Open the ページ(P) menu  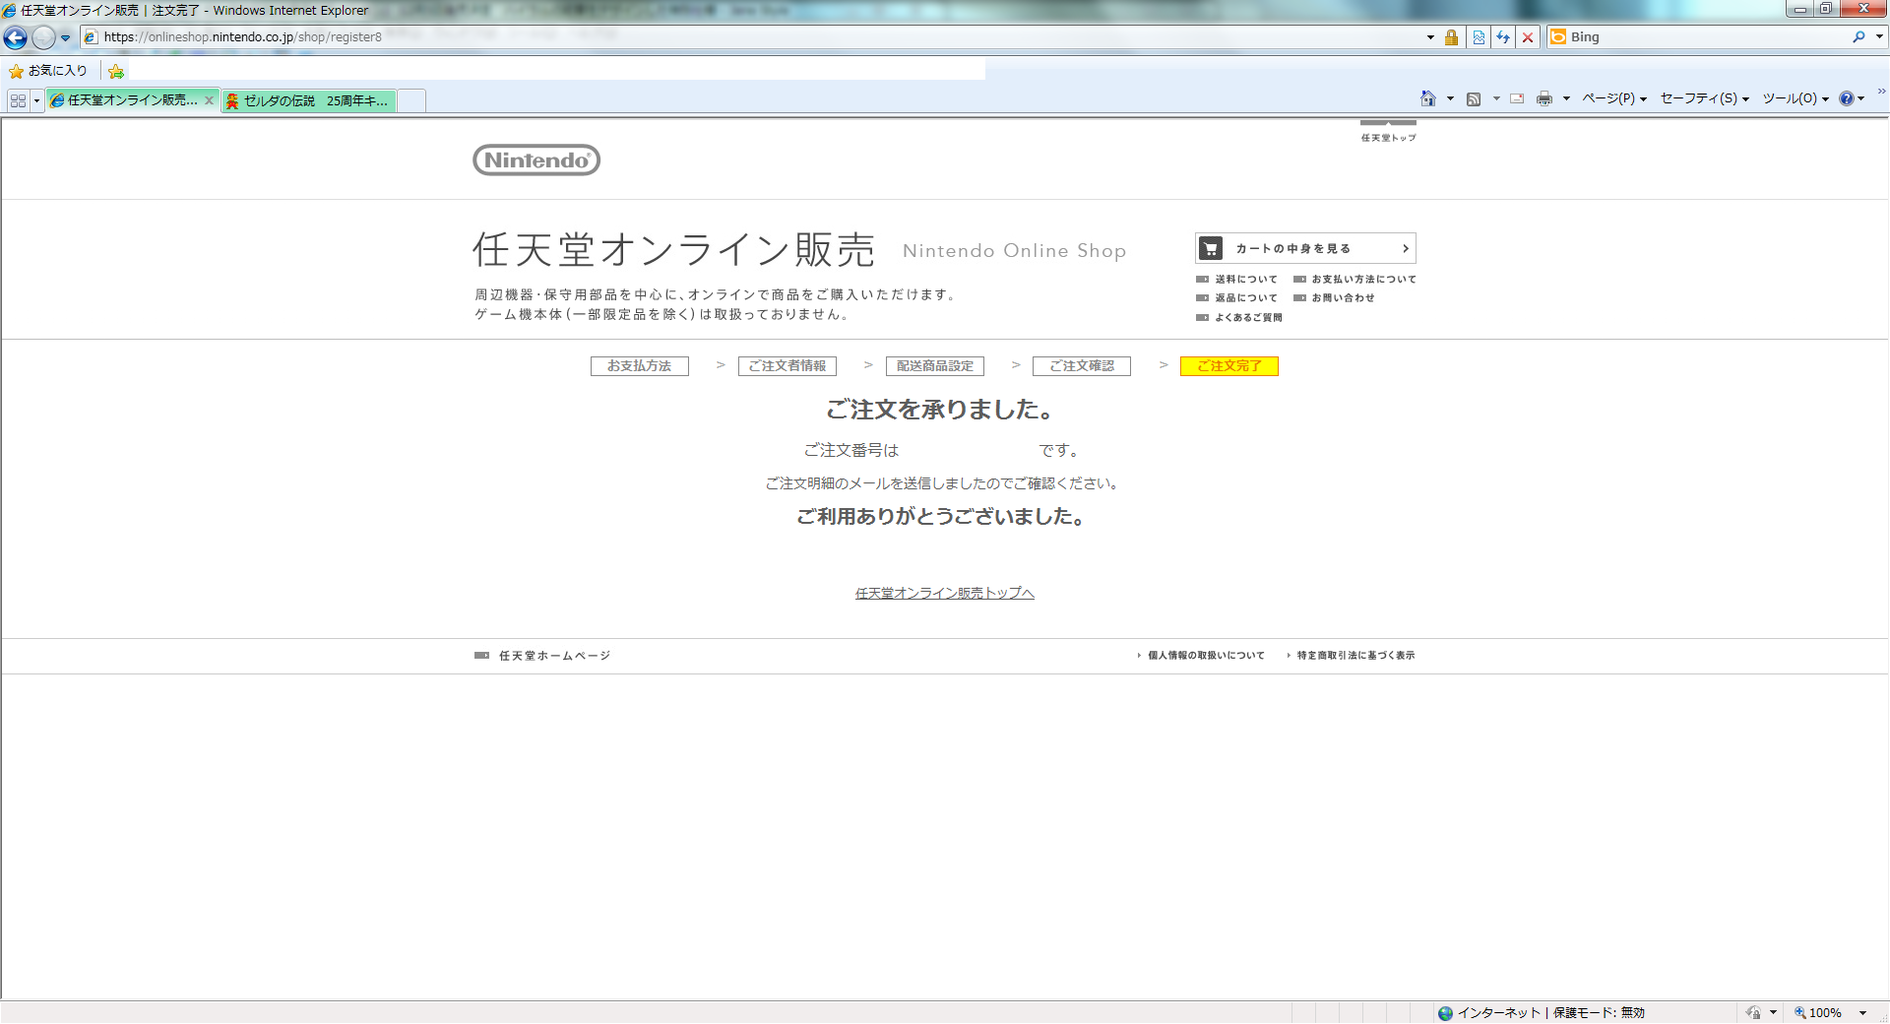(1614, 98)
